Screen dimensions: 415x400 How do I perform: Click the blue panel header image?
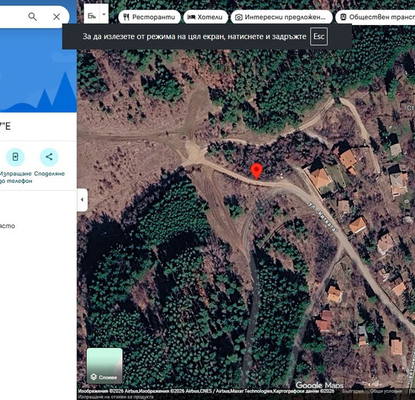[38, 70]
